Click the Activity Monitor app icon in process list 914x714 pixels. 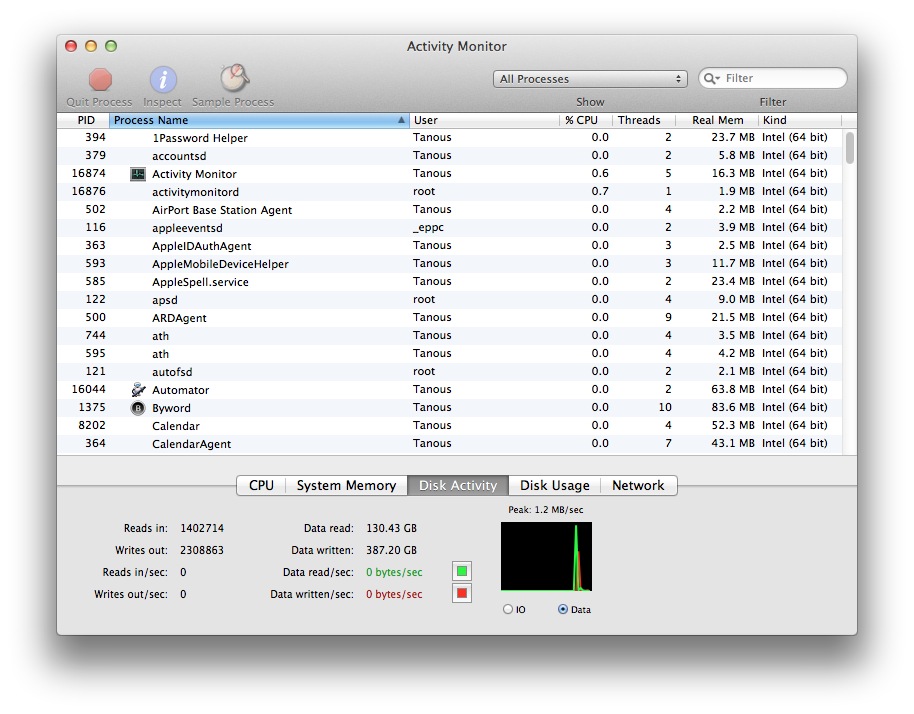(138, 173)
